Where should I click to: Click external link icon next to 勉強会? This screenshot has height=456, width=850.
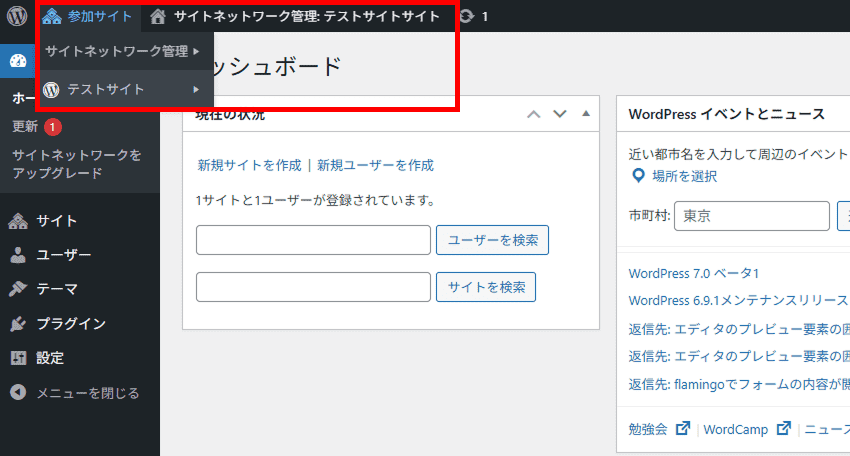tap(682, 428)
